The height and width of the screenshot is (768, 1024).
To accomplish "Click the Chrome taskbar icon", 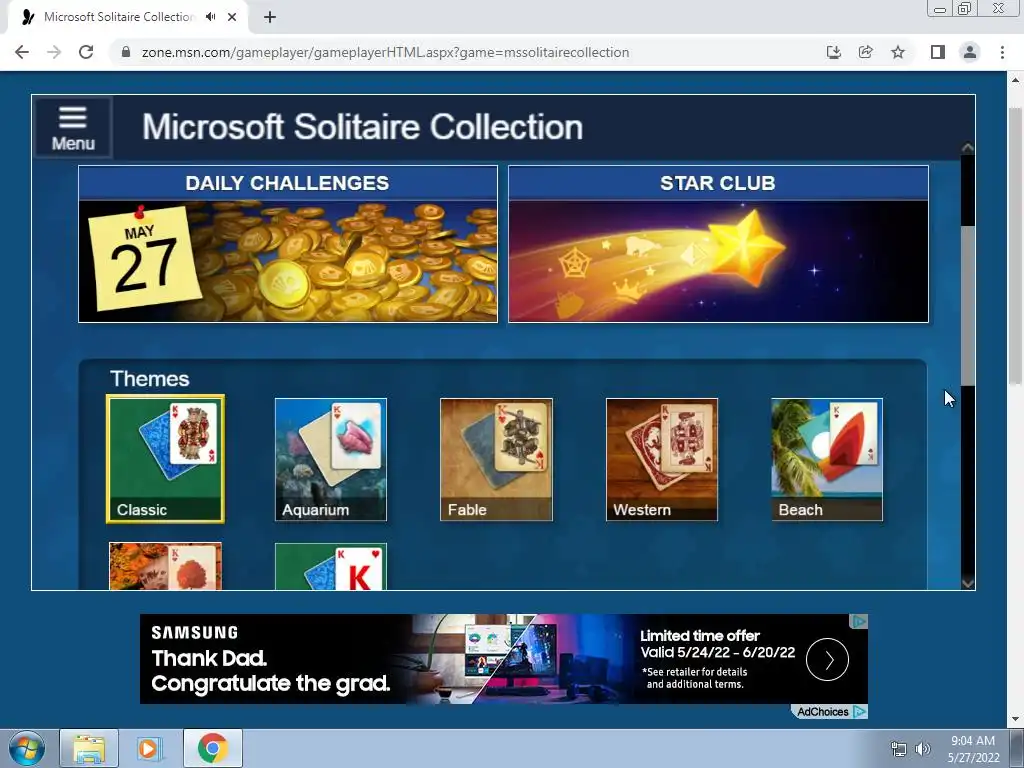I will coord(213,748).
